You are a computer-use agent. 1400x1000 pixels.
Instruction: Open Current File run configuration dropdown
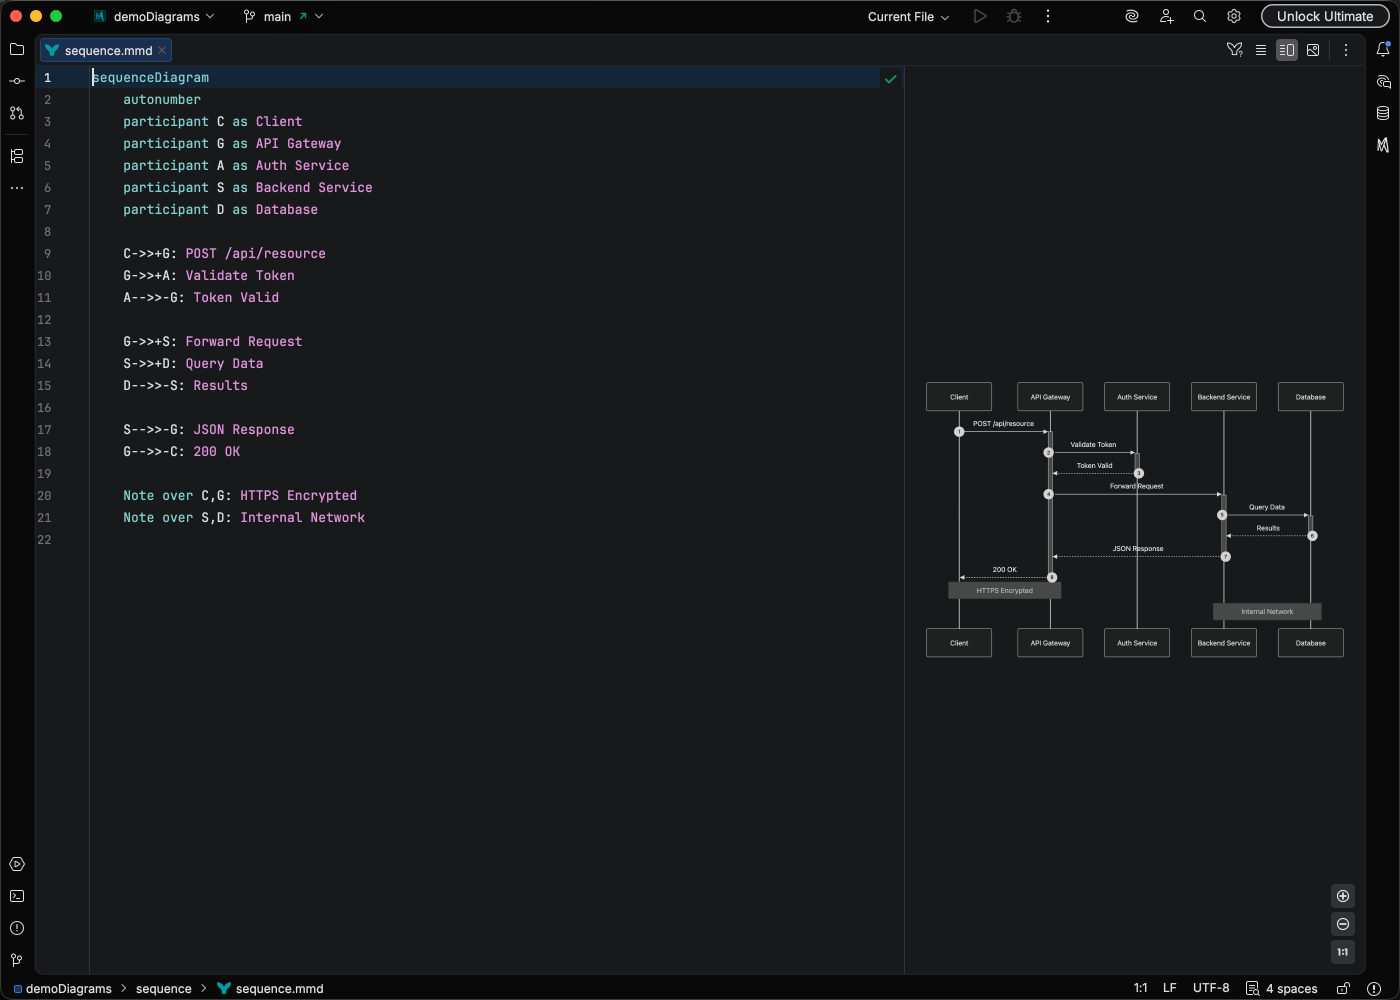click(x=908, y=17)
